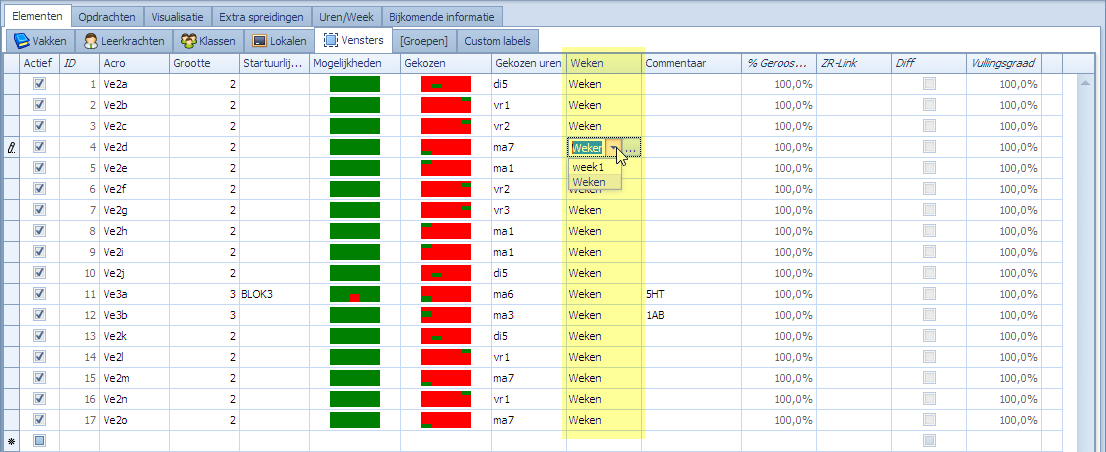Screen dimensions: 1106x452
Task: Open the Leerkrachten tab with person icon
Action: pos(124,41)
